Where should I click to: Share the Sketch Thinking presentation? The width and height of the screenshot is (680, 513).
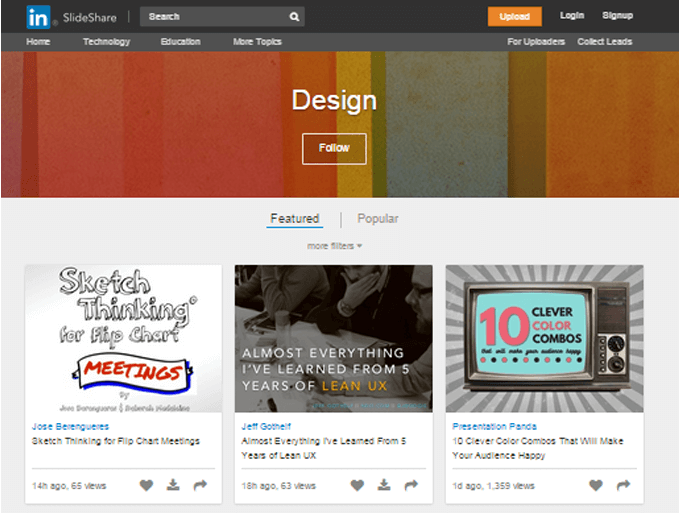coord(200,485)
